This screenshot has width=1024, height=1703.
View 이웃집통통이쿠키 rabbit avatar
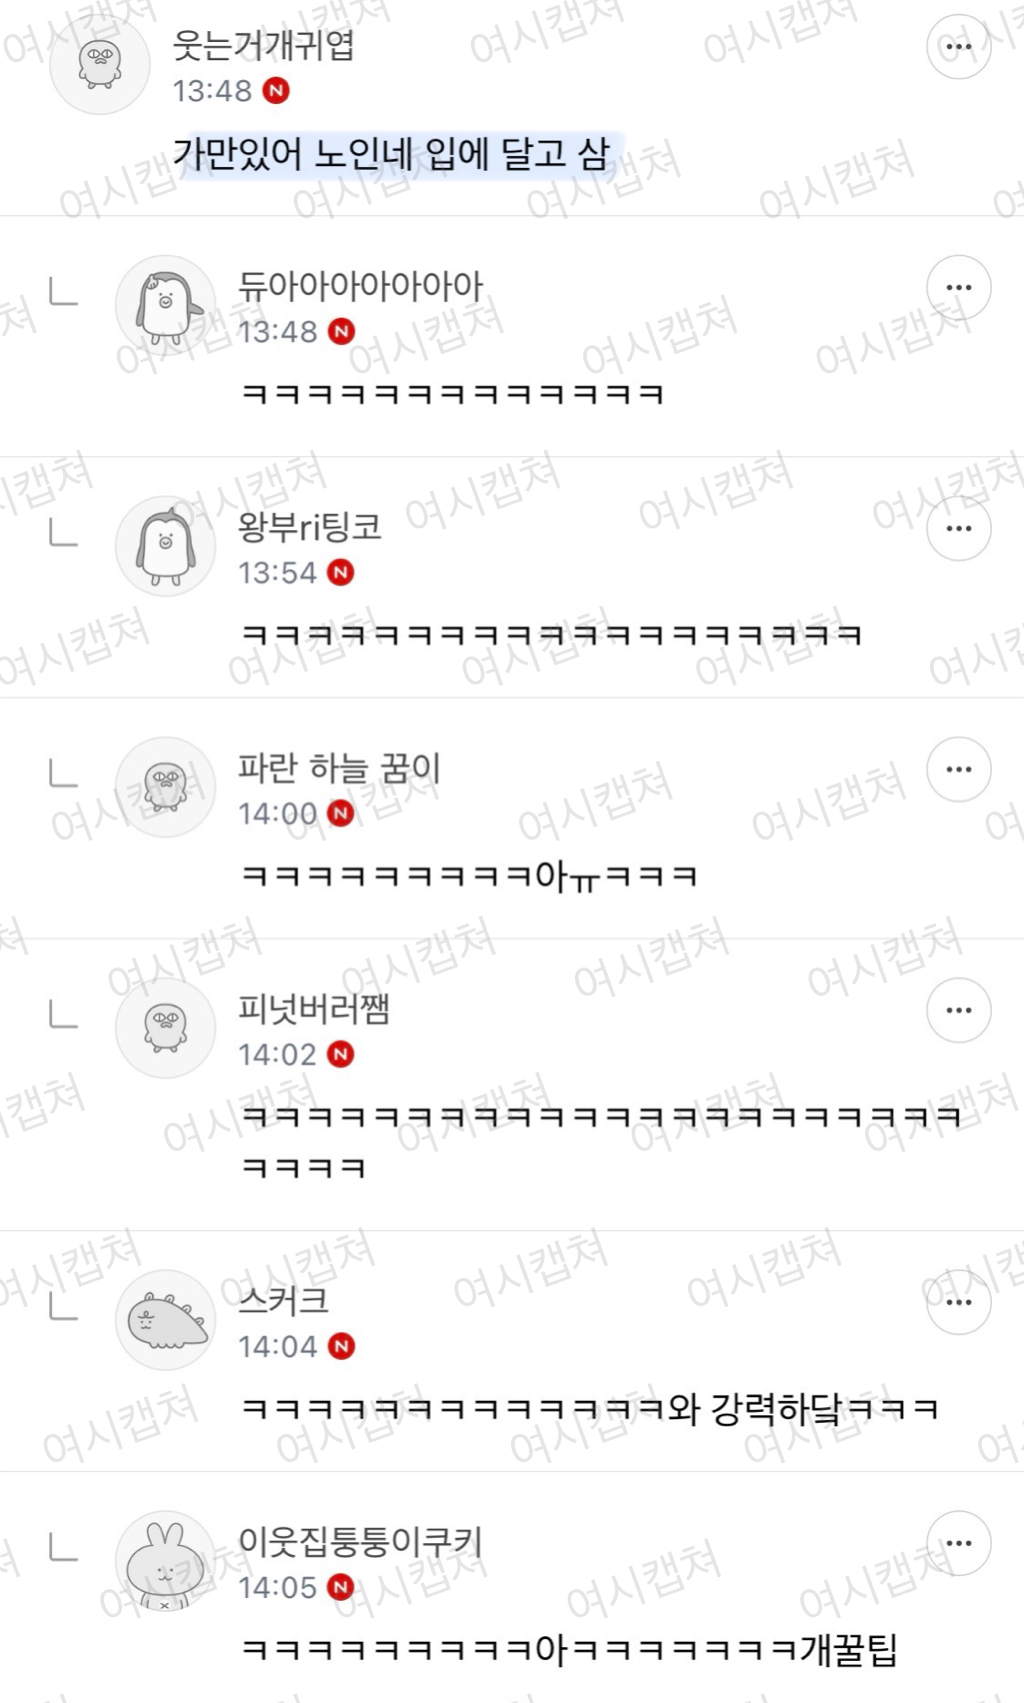[166, 1561]
